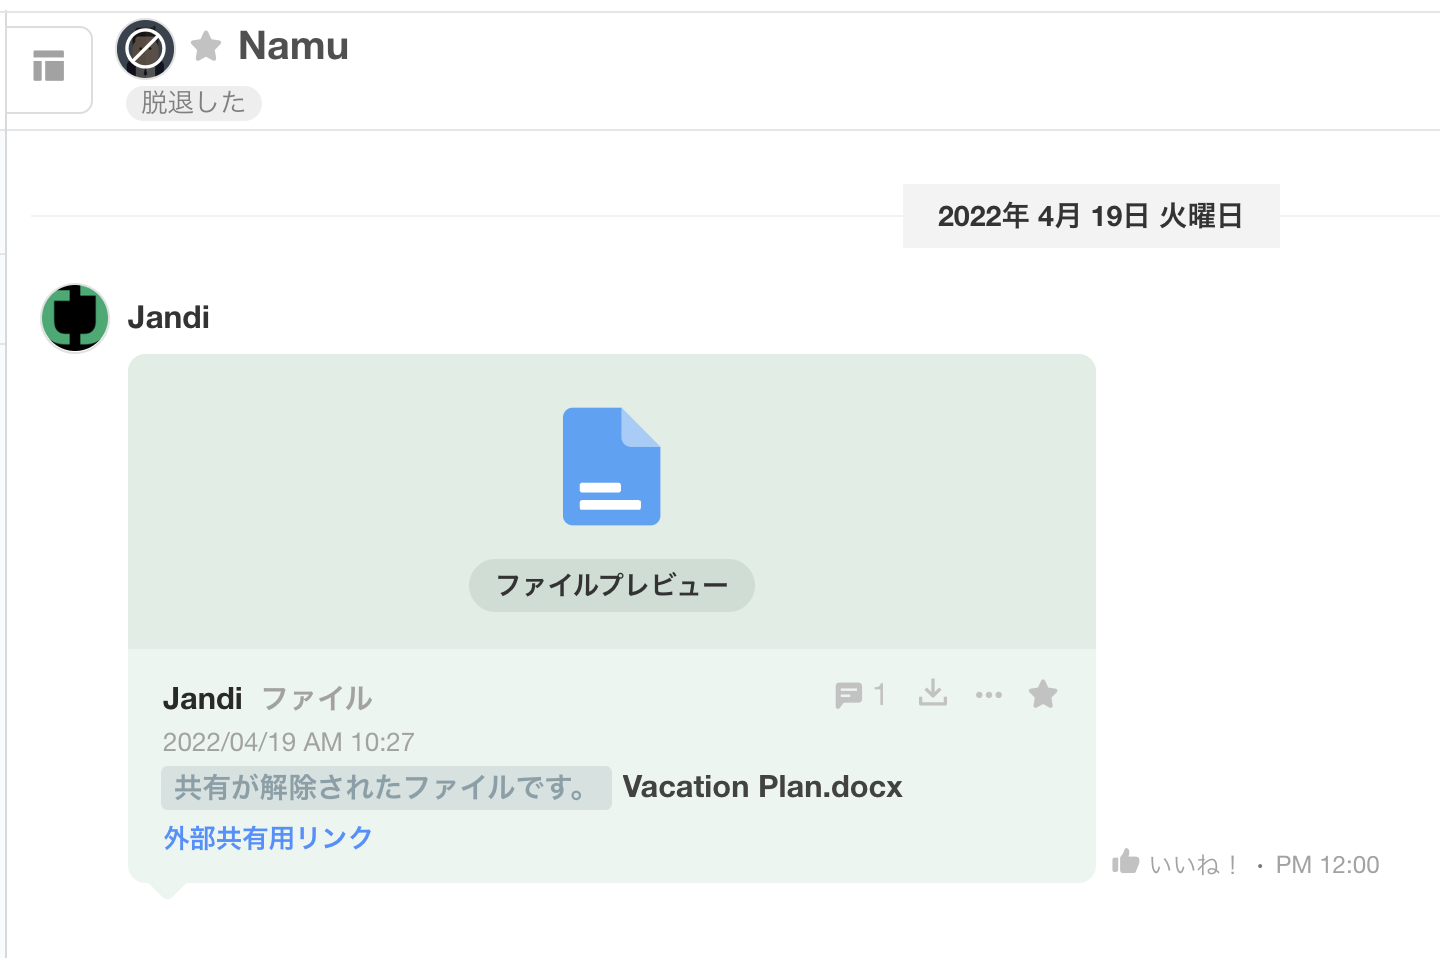Viewport: 1440px width, 958px height.
Task: Download the Vacation Plan.docx file
Action: (933, 693)
